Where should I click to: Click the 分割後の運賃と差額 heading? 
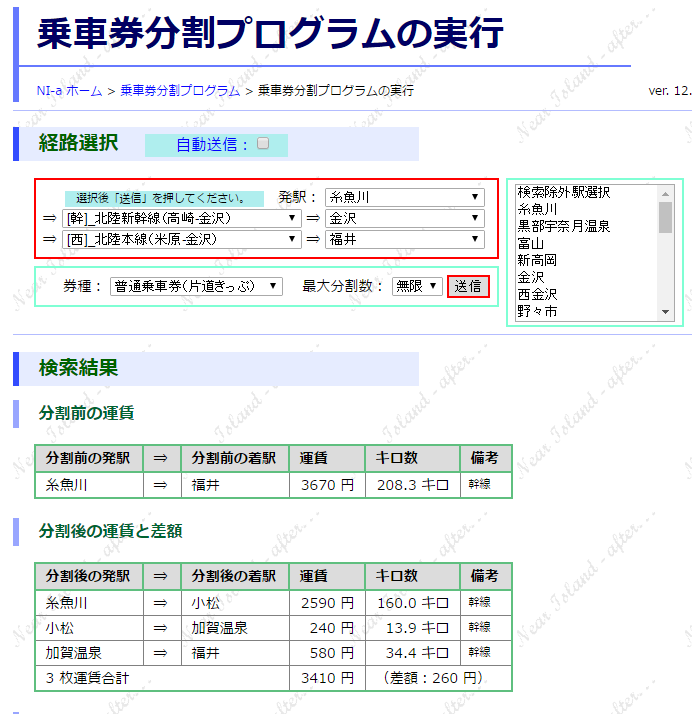111,531
